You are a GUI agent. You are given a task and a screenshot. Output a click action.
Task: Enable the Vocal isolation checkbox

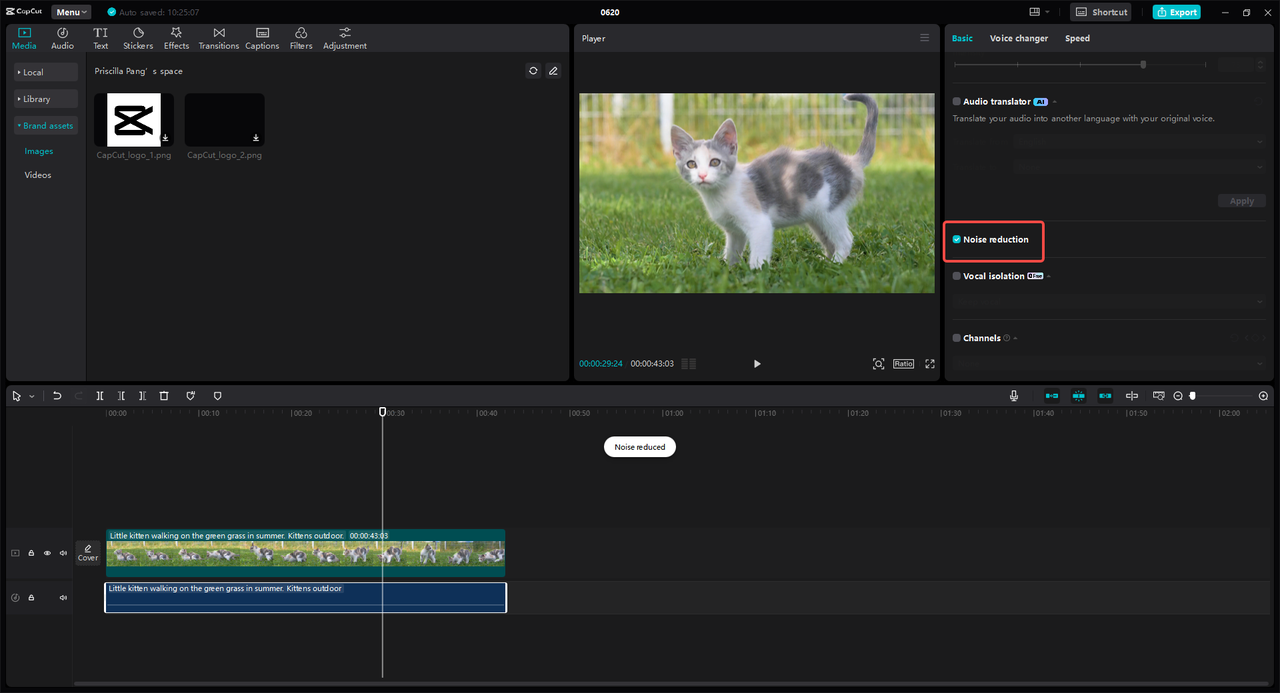(x=957, y=276)
